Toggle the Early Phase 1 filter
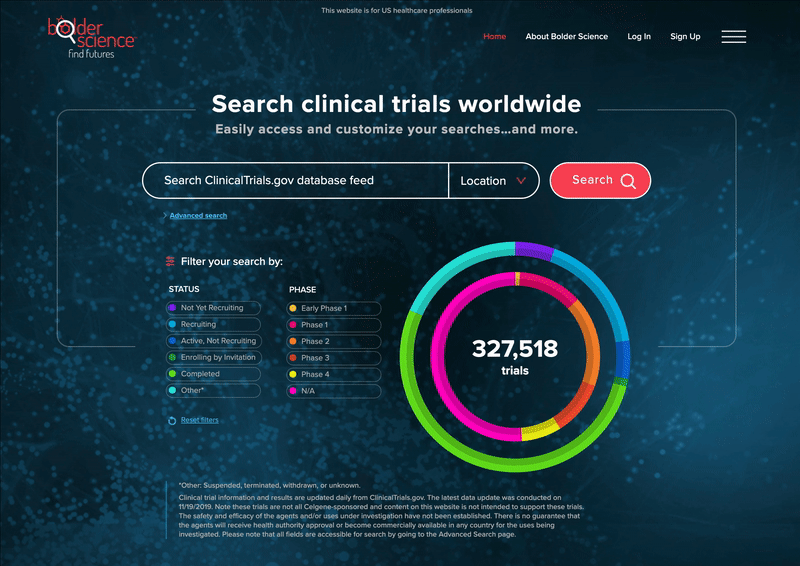Viewport: 800px width, 566px height. (x=333, y=308)
